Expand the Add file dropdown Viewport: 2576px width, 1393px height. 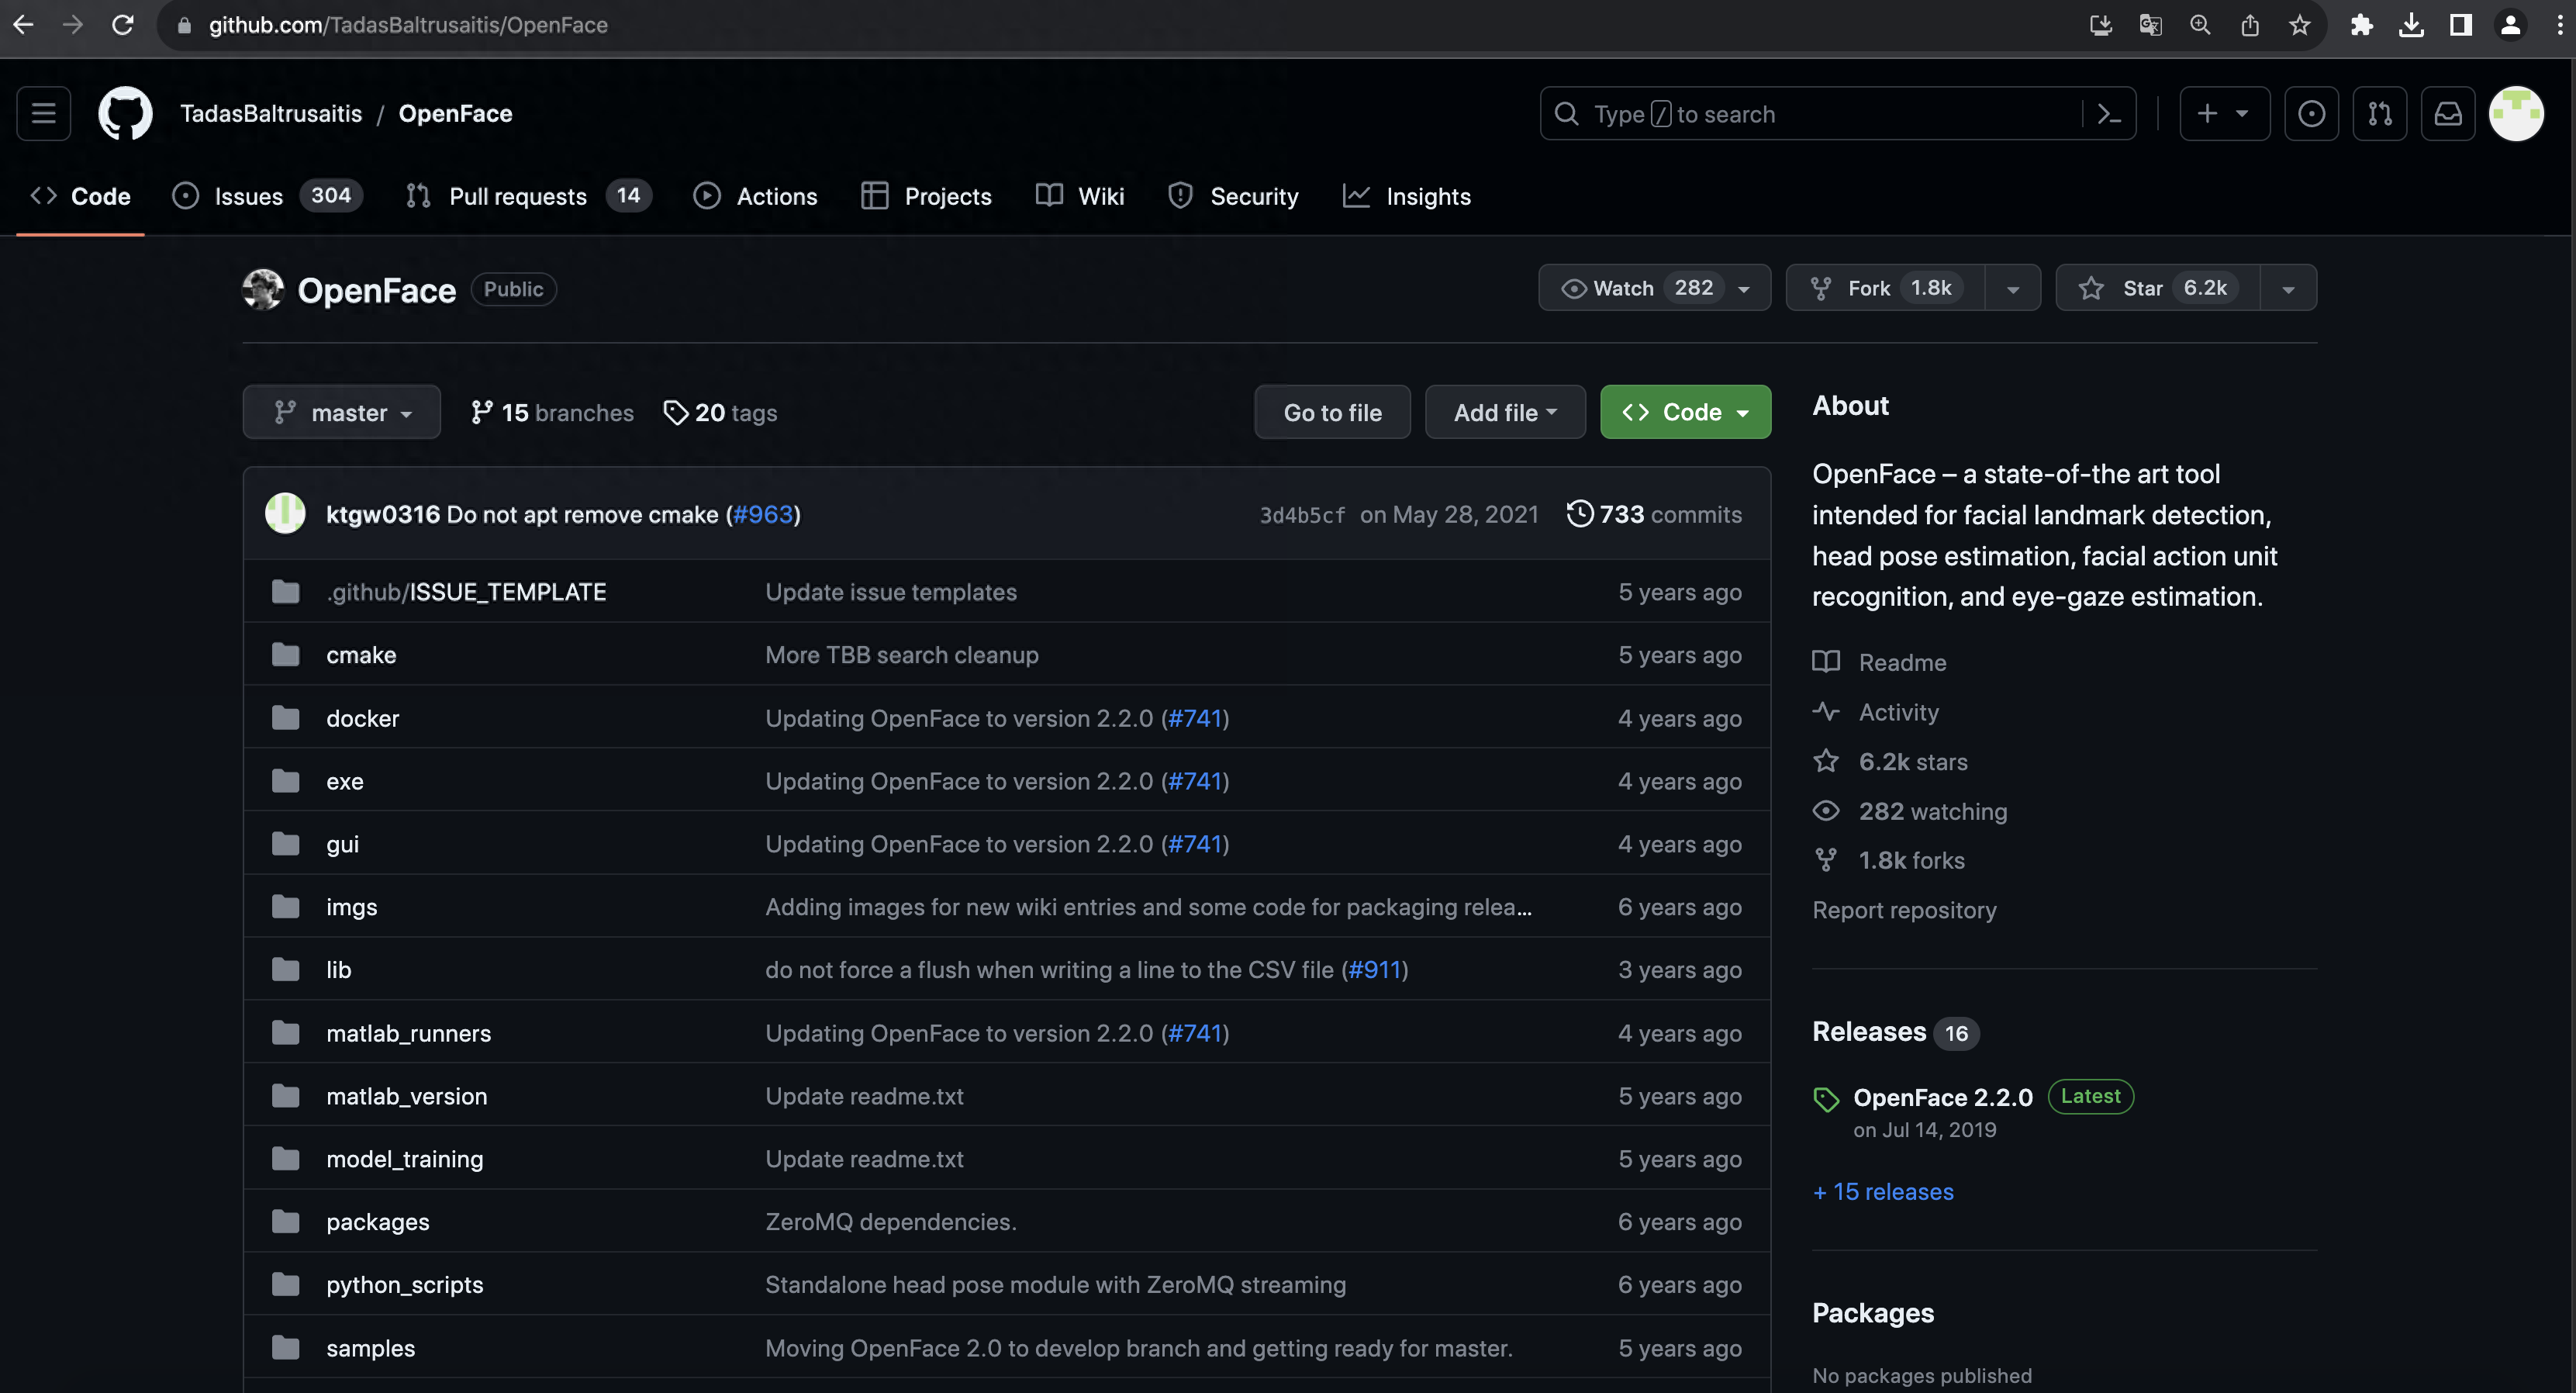point(1505,412)
